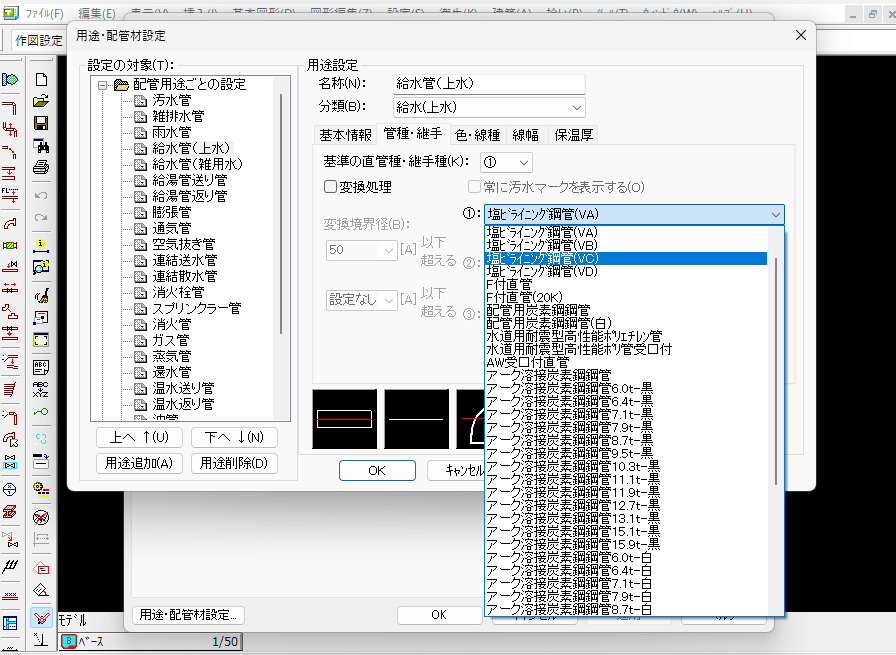Click the New file icon
896x655 pixels.
coord(41,79)
